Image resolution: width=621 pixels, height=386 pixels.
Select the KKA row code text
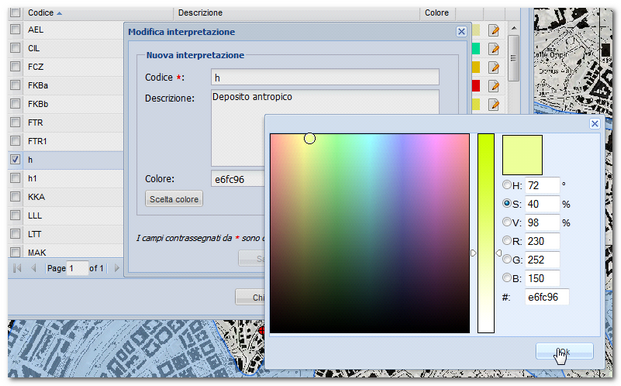coord(36,197)
